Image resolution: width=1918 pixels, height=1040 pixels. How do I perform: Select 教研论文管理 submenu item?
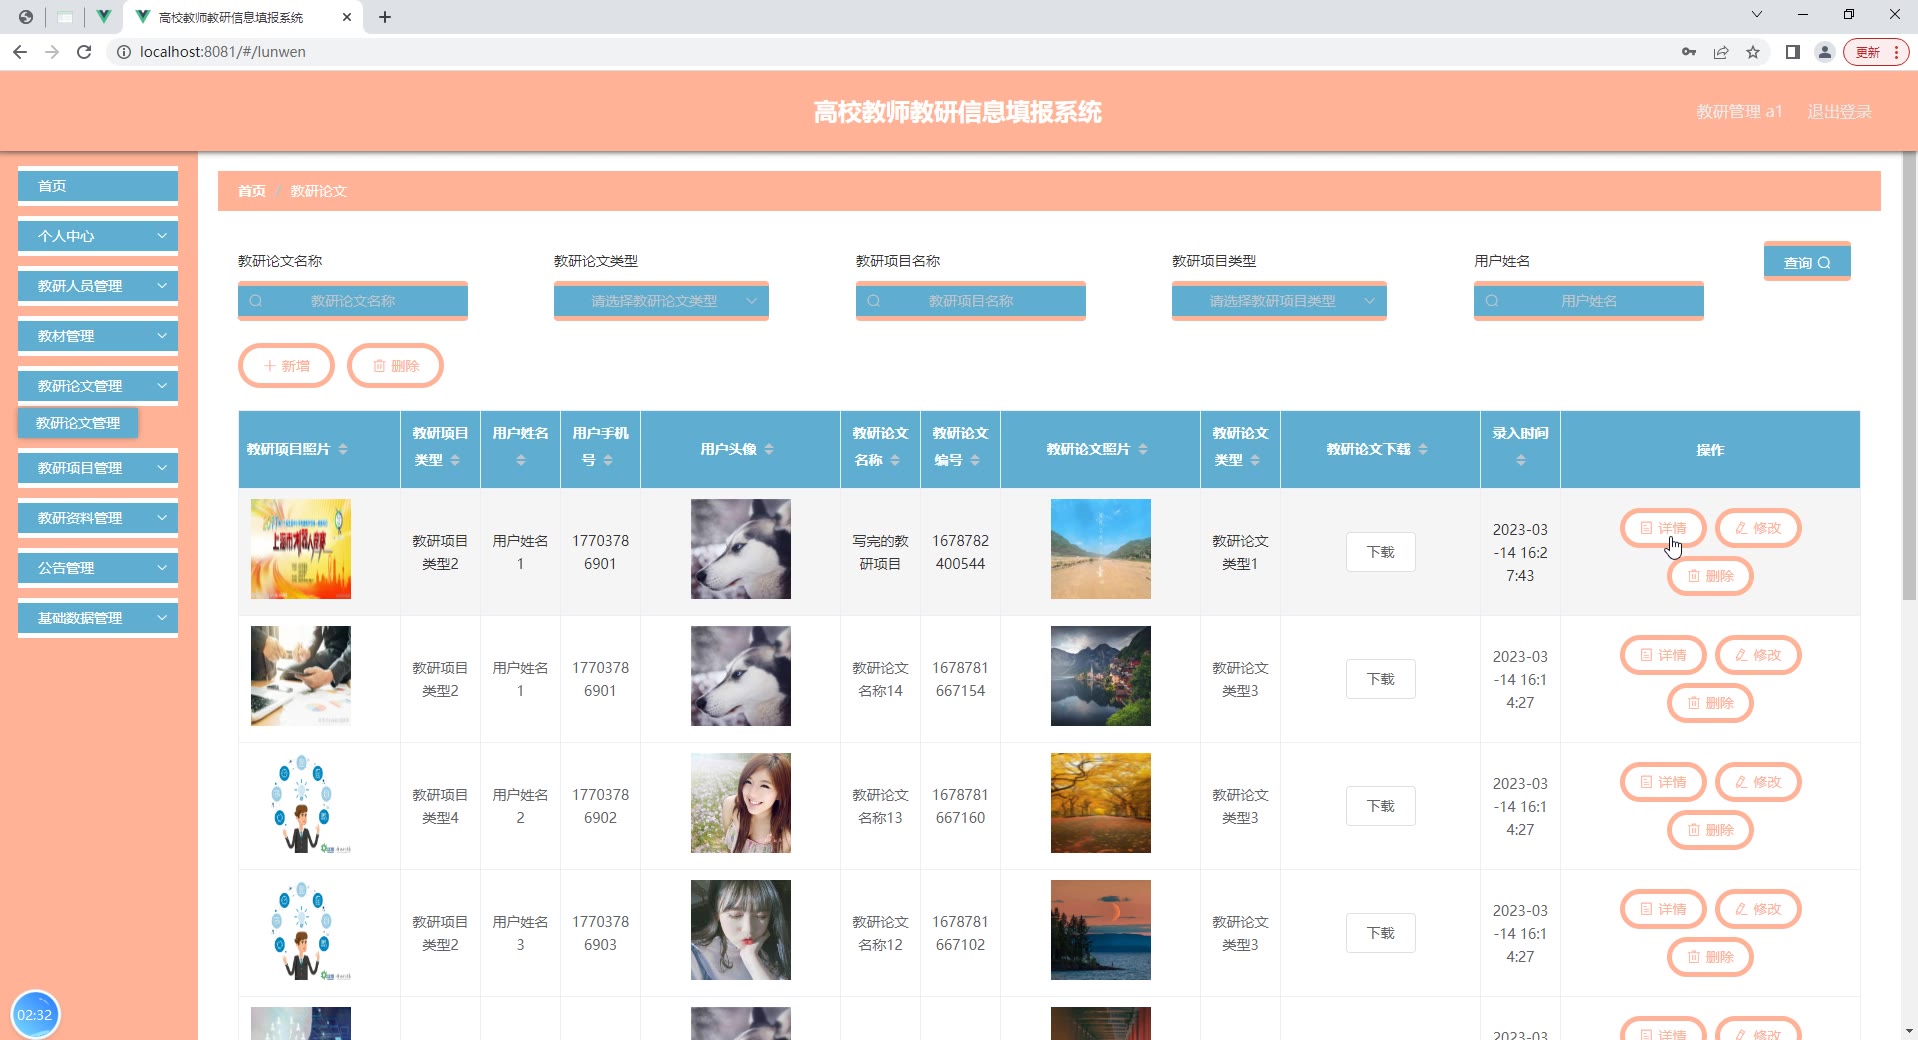78,423
